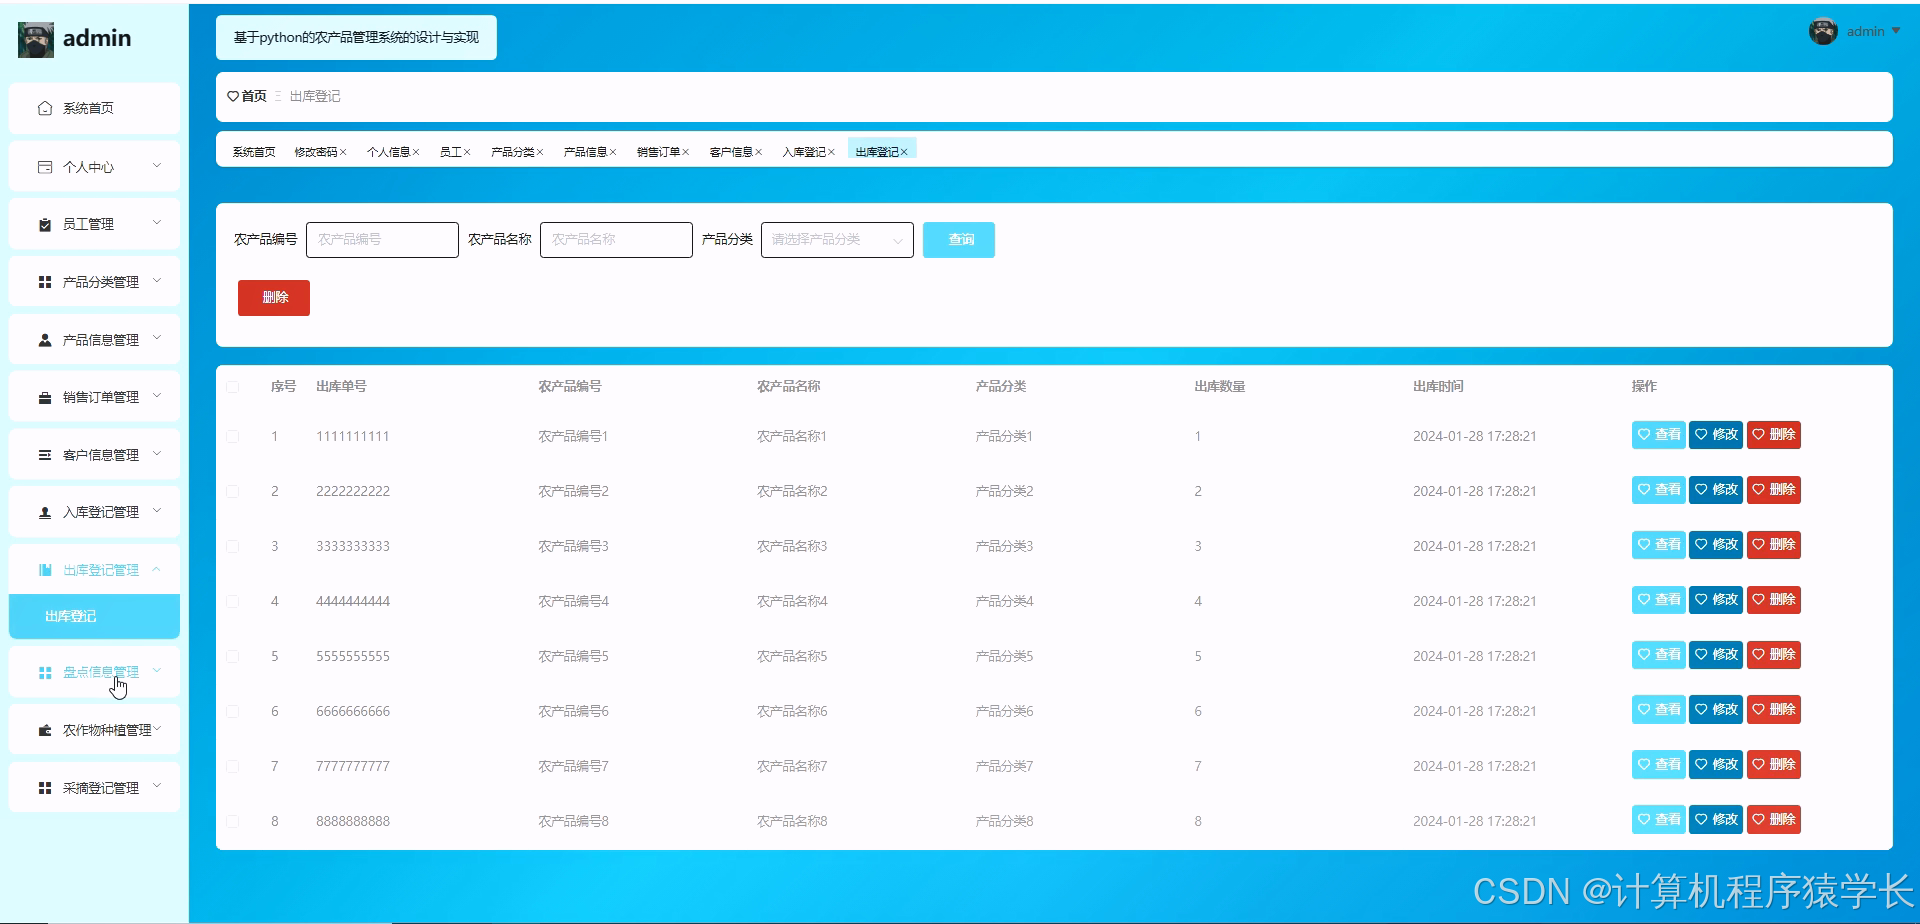This screenshot has width=1920, height=924.
Task: Click 修改 for row 8888888888
Action: (x=1716, y=820)
